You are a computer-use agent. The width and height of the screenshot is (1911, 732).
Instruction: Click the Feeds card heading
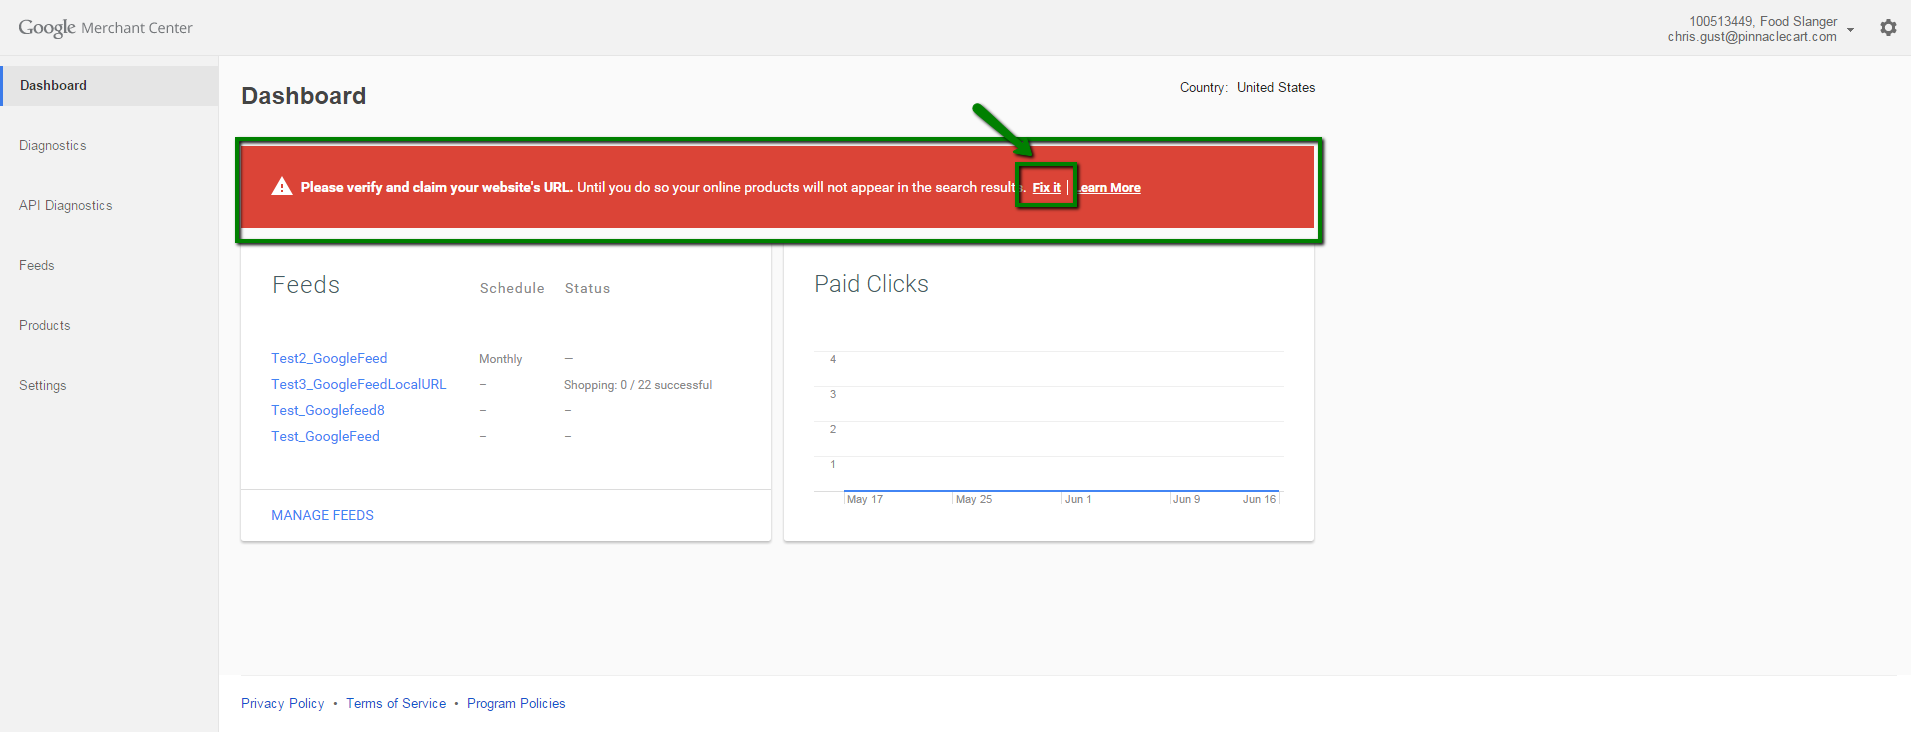(306, 285)
